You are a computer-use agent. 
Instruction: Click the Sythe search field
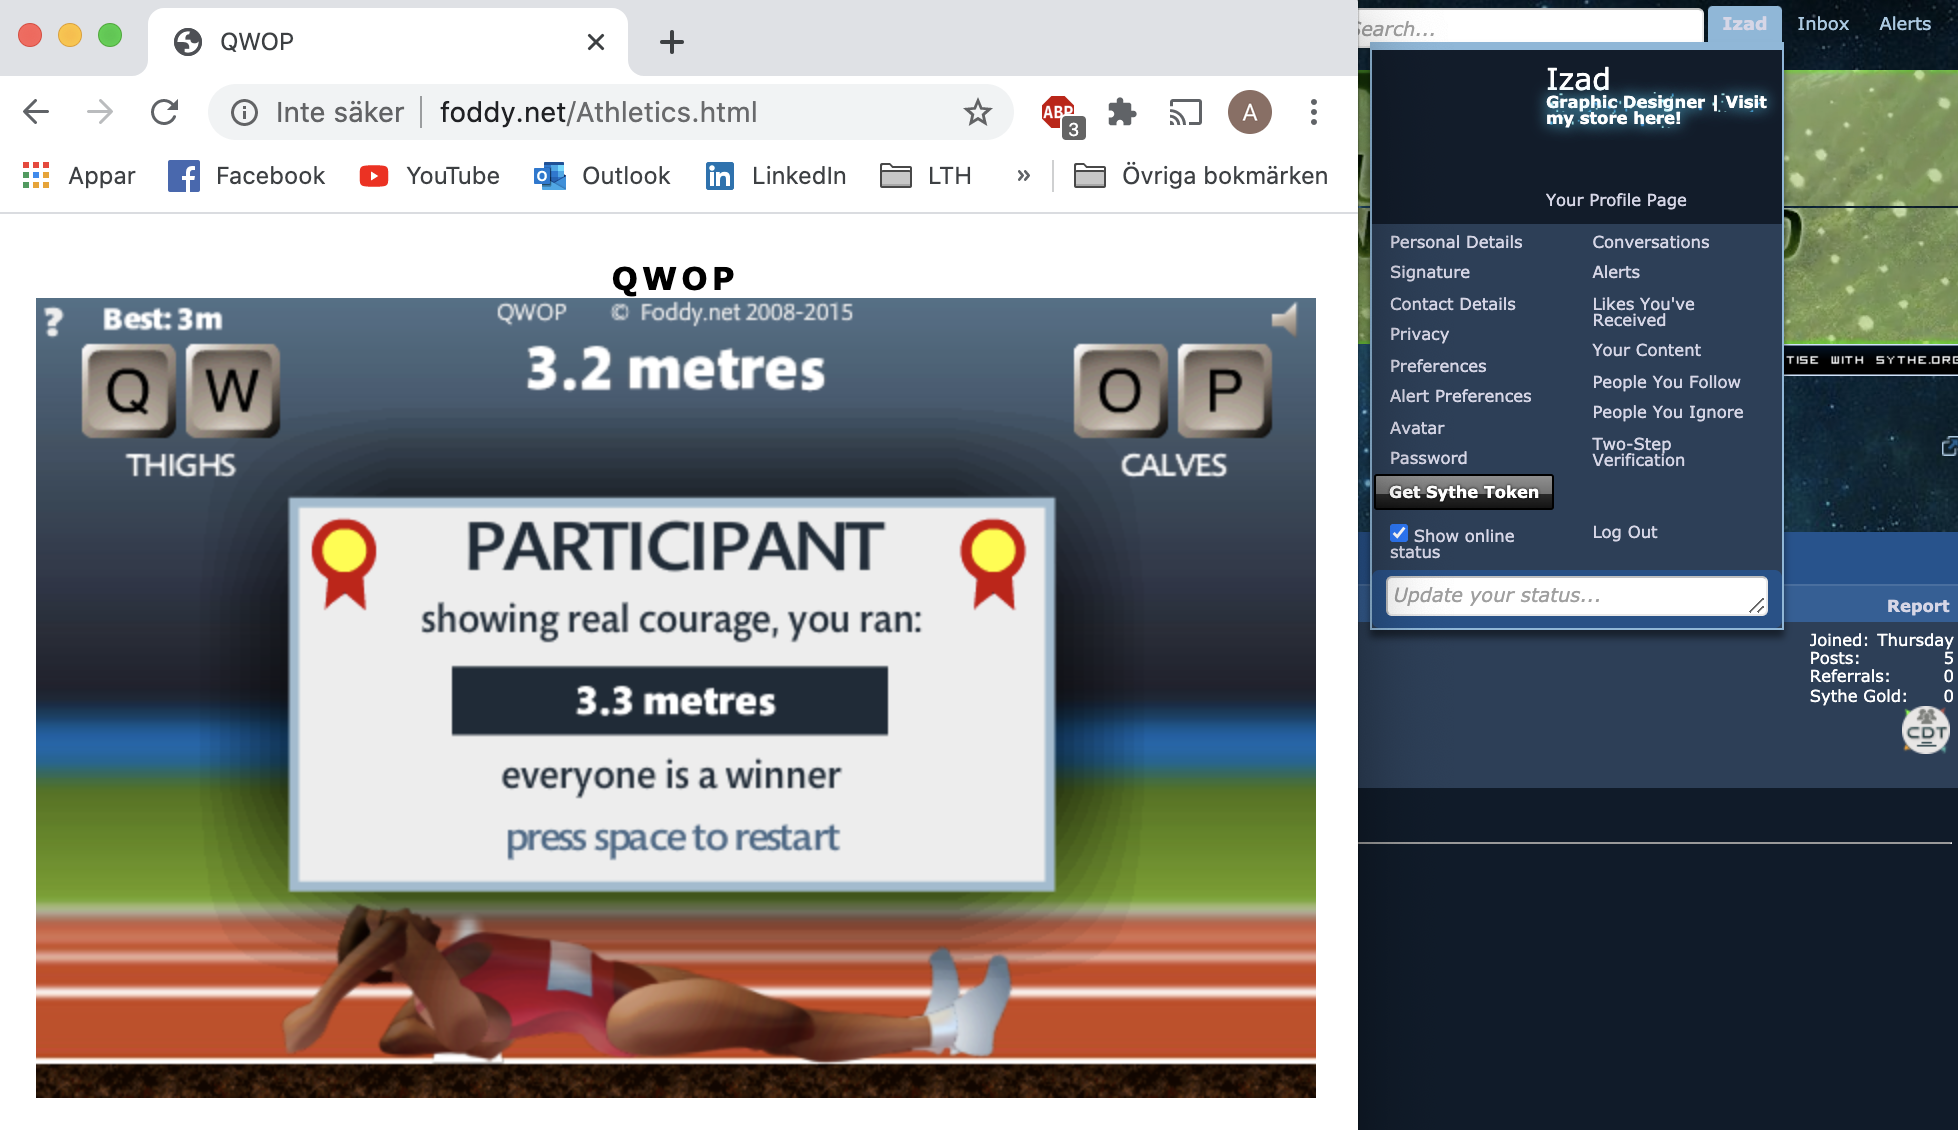pos(1530,27)
